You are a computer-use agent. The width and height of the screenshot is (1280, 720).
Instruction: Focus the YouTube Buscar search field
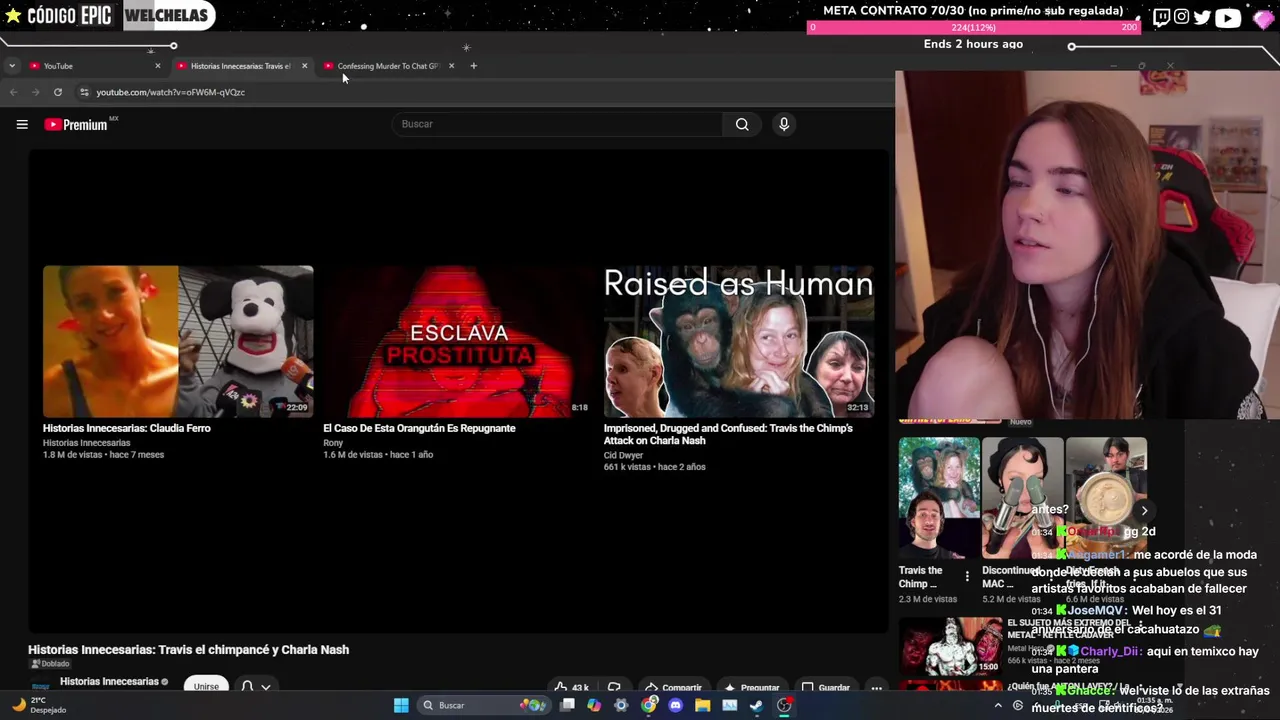click(557, 124)
